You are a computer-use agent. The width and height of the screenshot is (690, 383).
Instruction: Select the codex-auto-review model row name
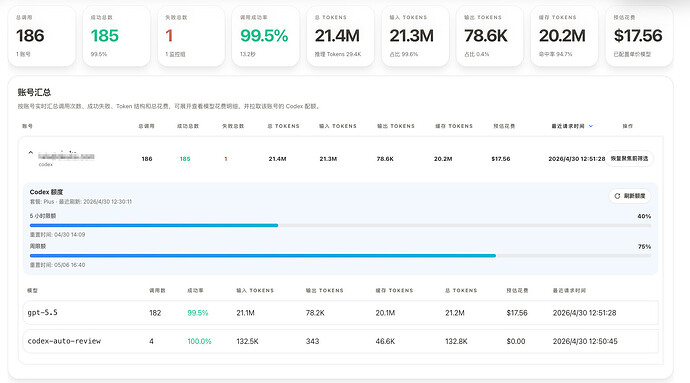pyautogui.click(x=64, y=341)
